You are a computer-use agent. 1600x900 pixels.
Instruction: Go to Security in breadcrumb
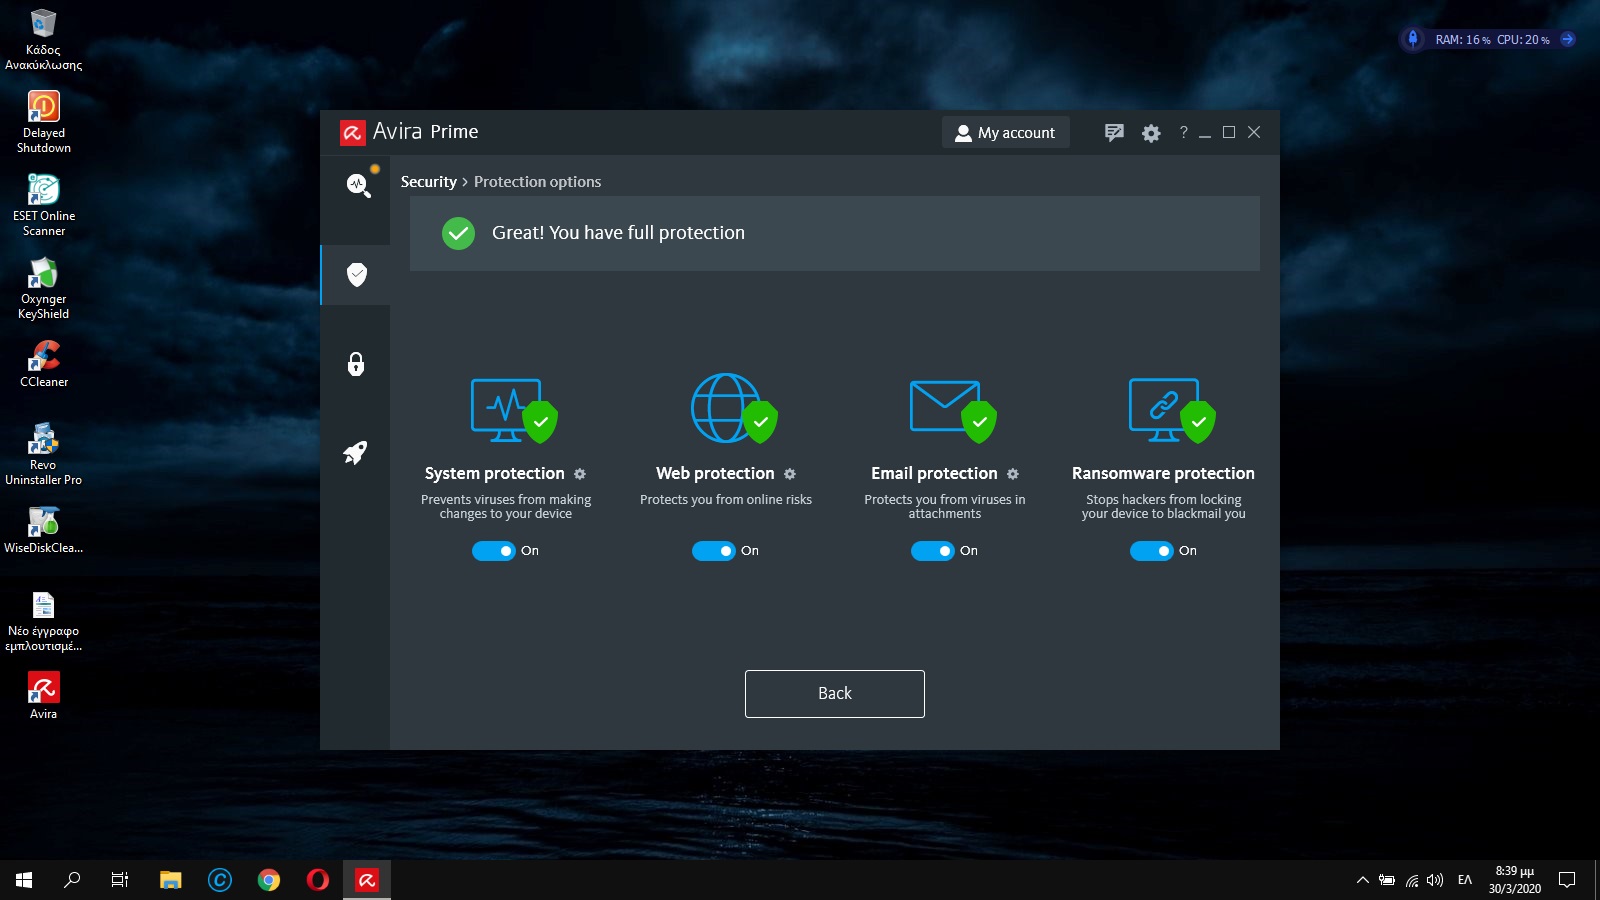[428, 182]
